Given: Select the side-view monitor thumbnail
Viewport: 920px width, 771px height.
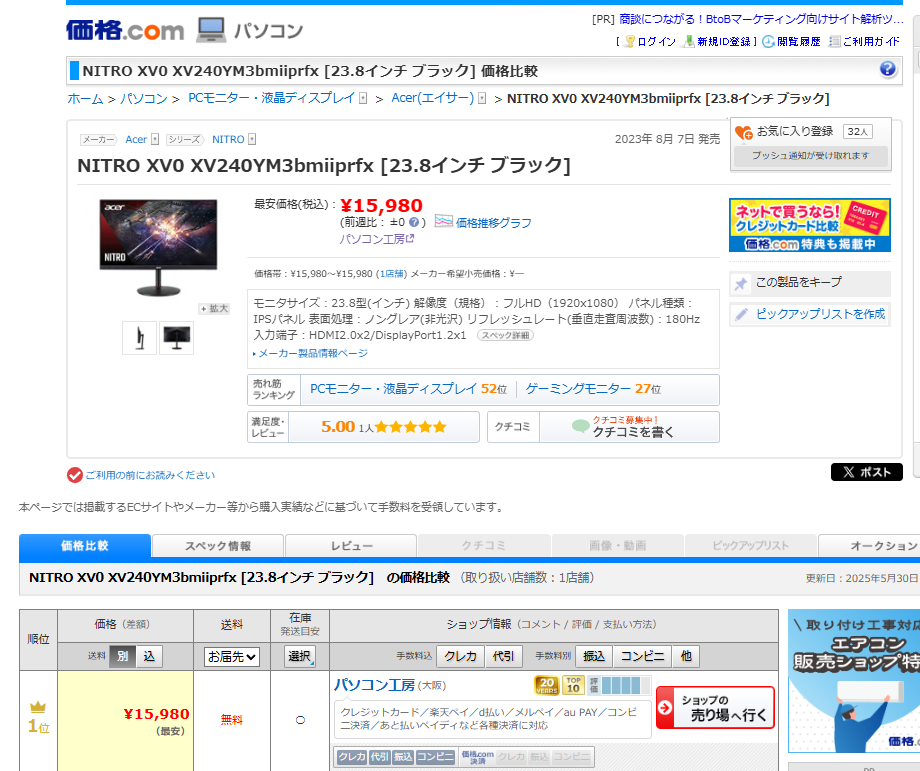Looking at the screenshot, I should (x=139, y=338).
